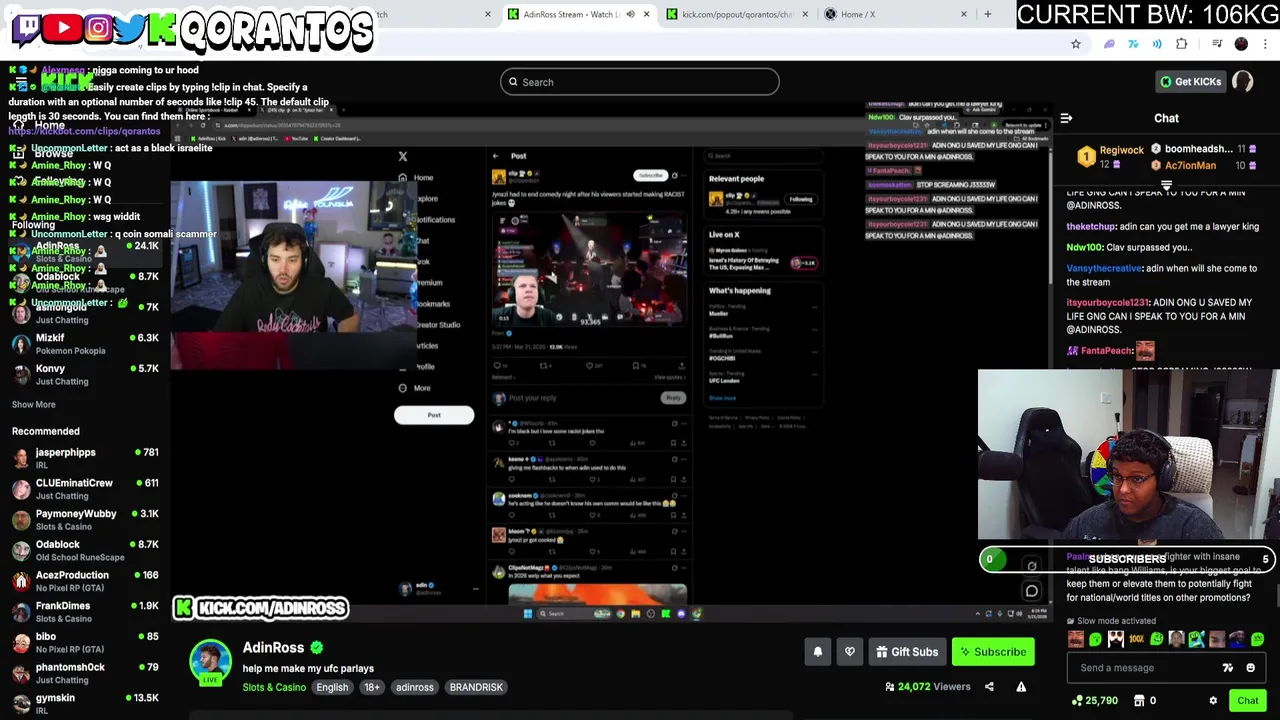Viewport: 1280px width, 720px height.
Task: Open the browser extensions puzzle icon
Action: point(1182,44)
